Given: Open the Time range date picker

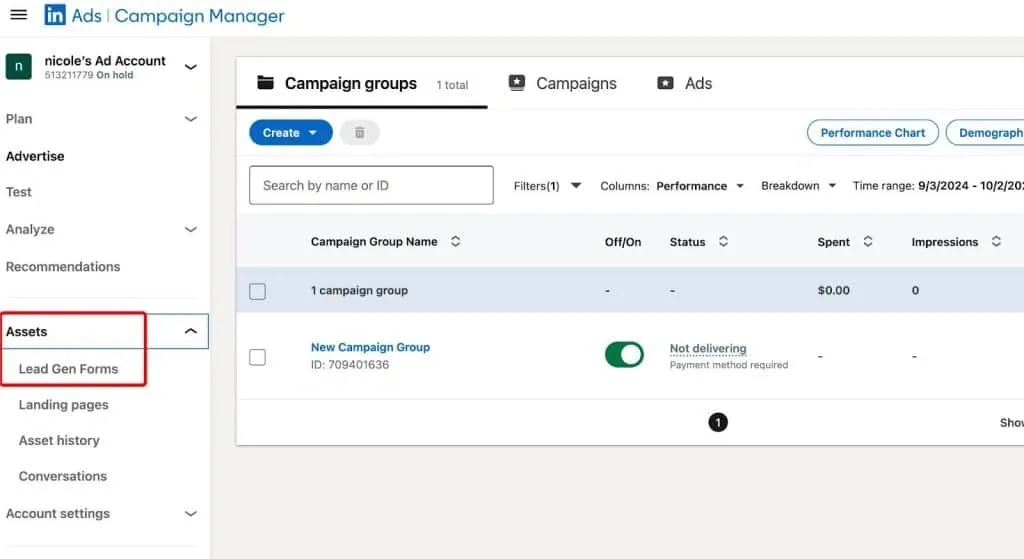Looking at the screenshot, I should tap(938, 186).
